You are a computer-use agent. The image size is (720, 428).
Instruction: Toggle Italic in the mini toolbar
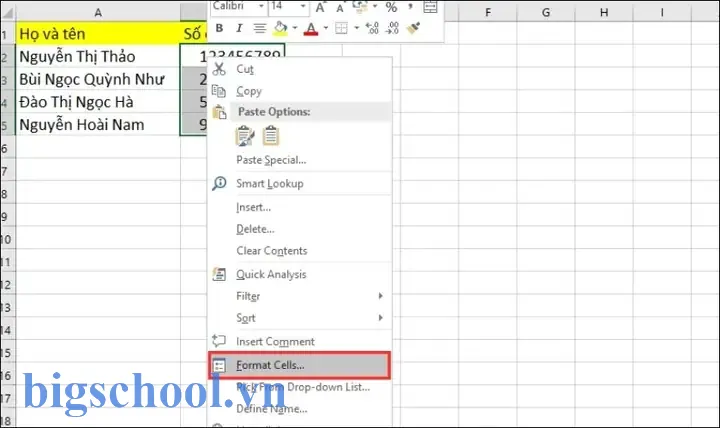[x=239, y=28]
